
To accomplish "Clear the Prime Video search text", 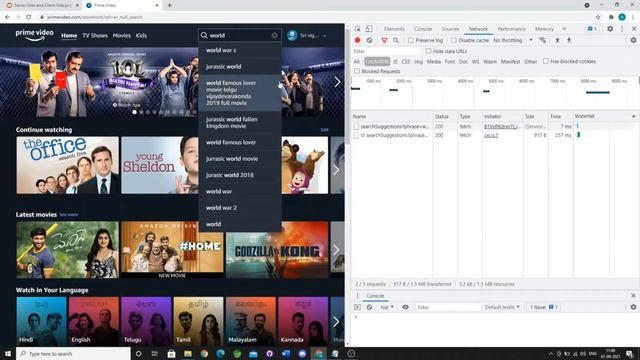I will pyautogui.click(x=275, y=36).
